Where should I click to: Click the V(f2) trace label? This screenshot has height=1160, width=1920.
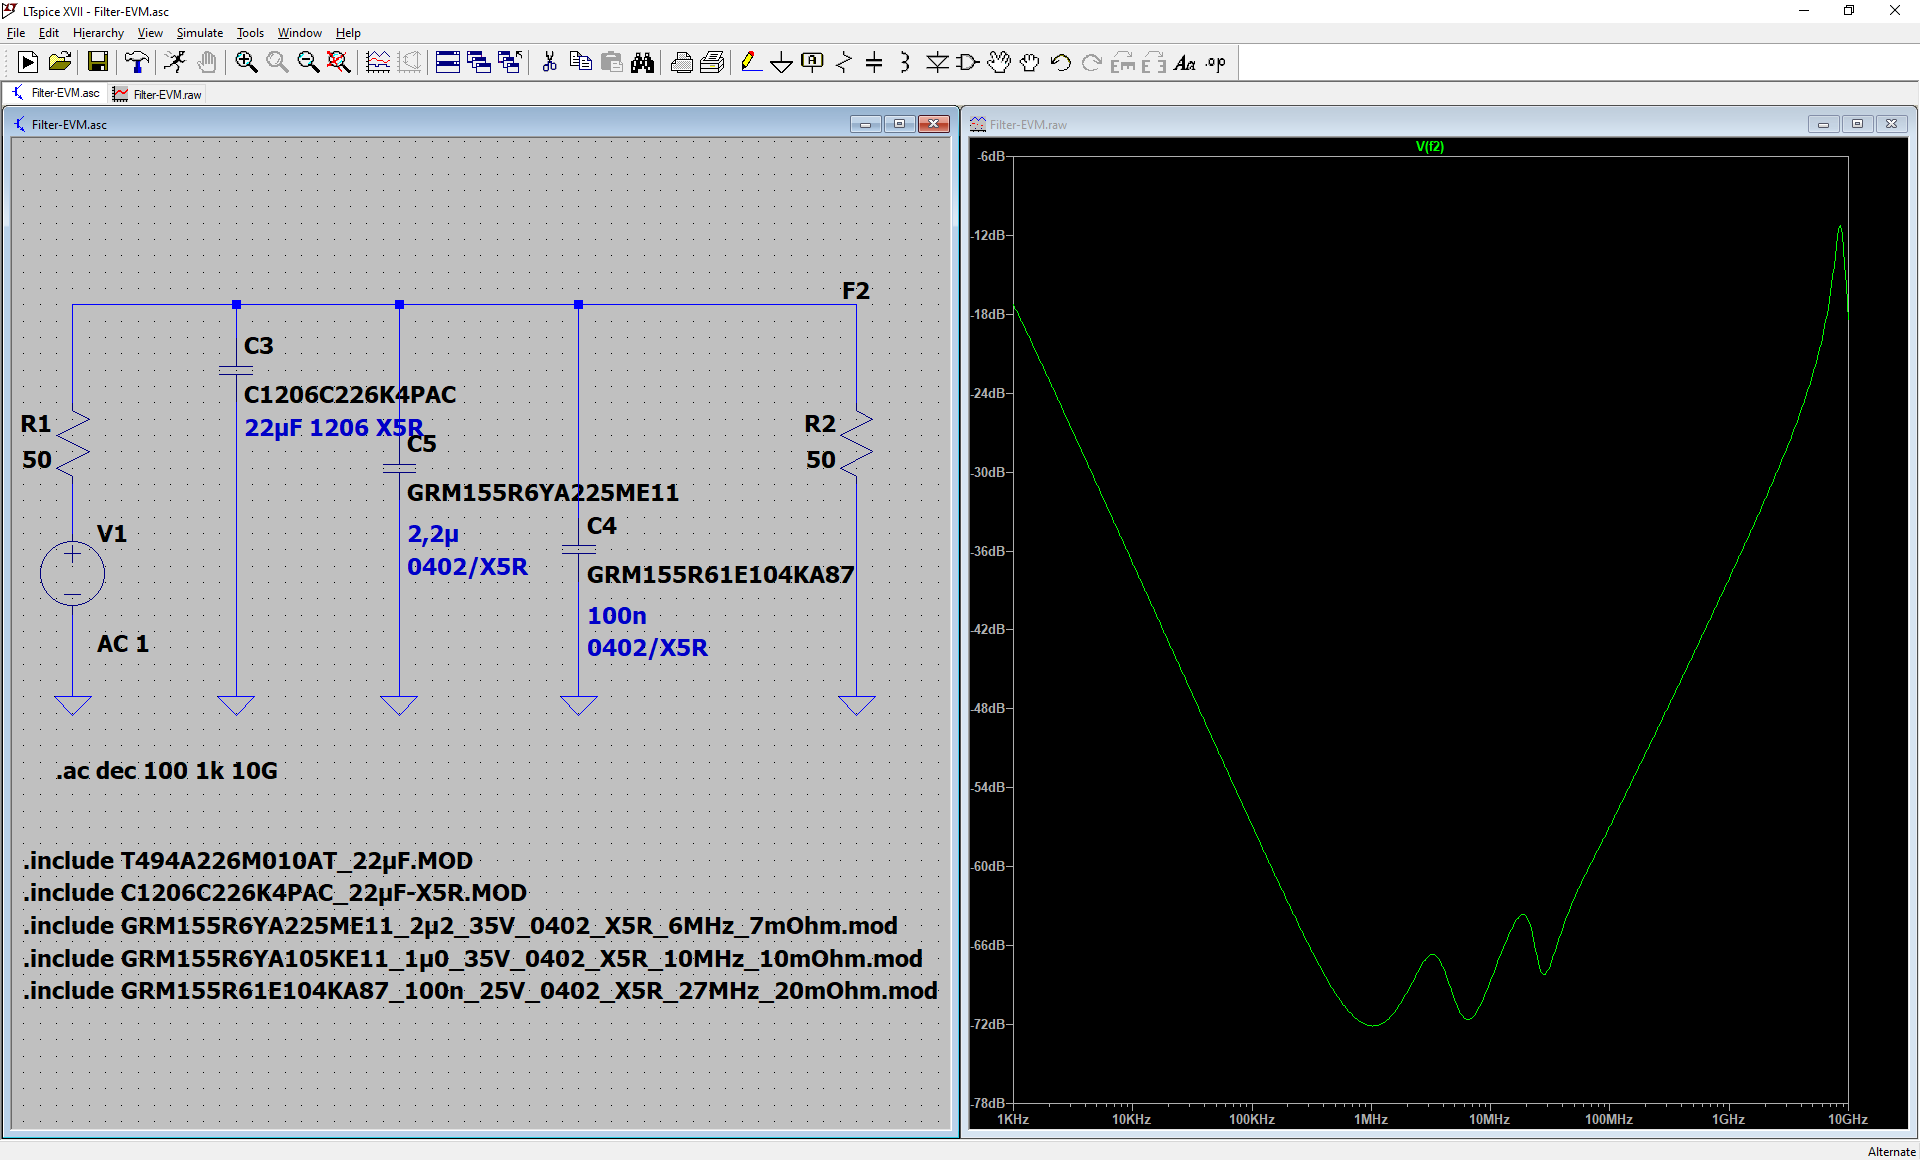[x=1429, y=146]
